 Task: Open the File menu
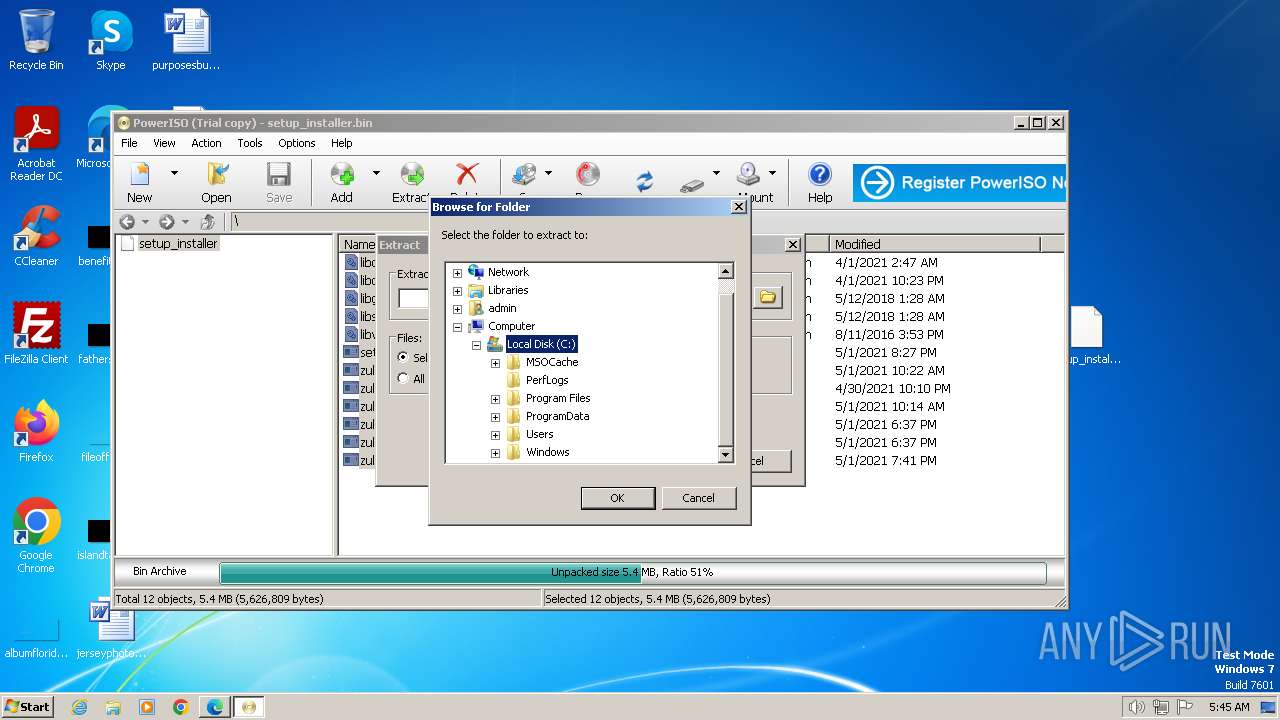pos(129,143)
